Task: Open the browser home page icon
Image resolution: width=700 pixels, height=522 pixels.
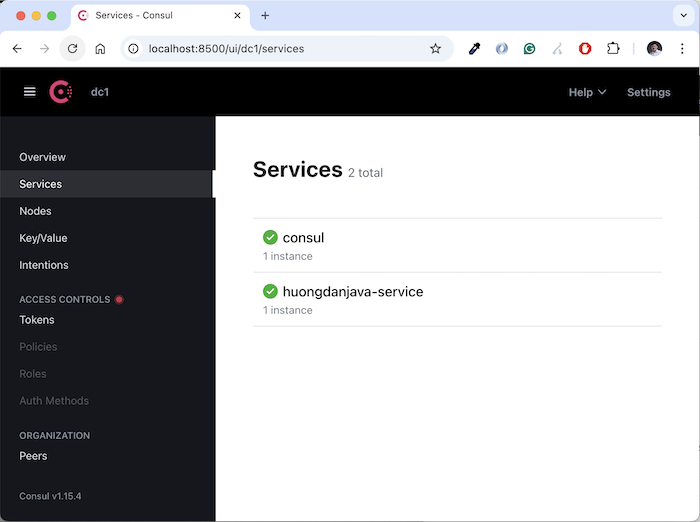Action: (x=100, y=49)
